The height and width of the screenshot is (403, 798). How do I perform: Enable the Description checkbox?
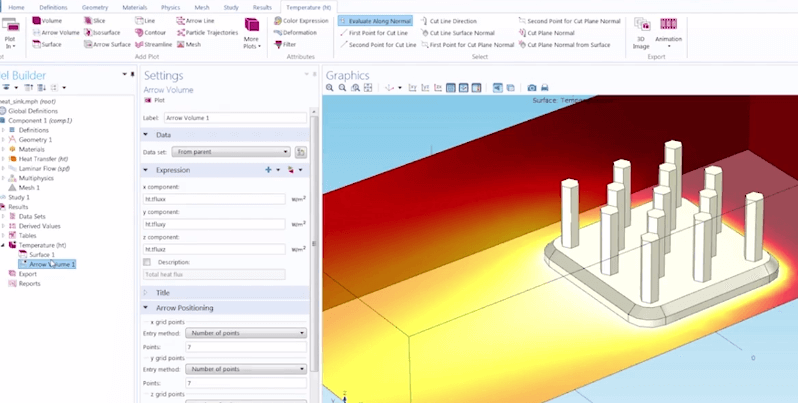pos(147,262)
